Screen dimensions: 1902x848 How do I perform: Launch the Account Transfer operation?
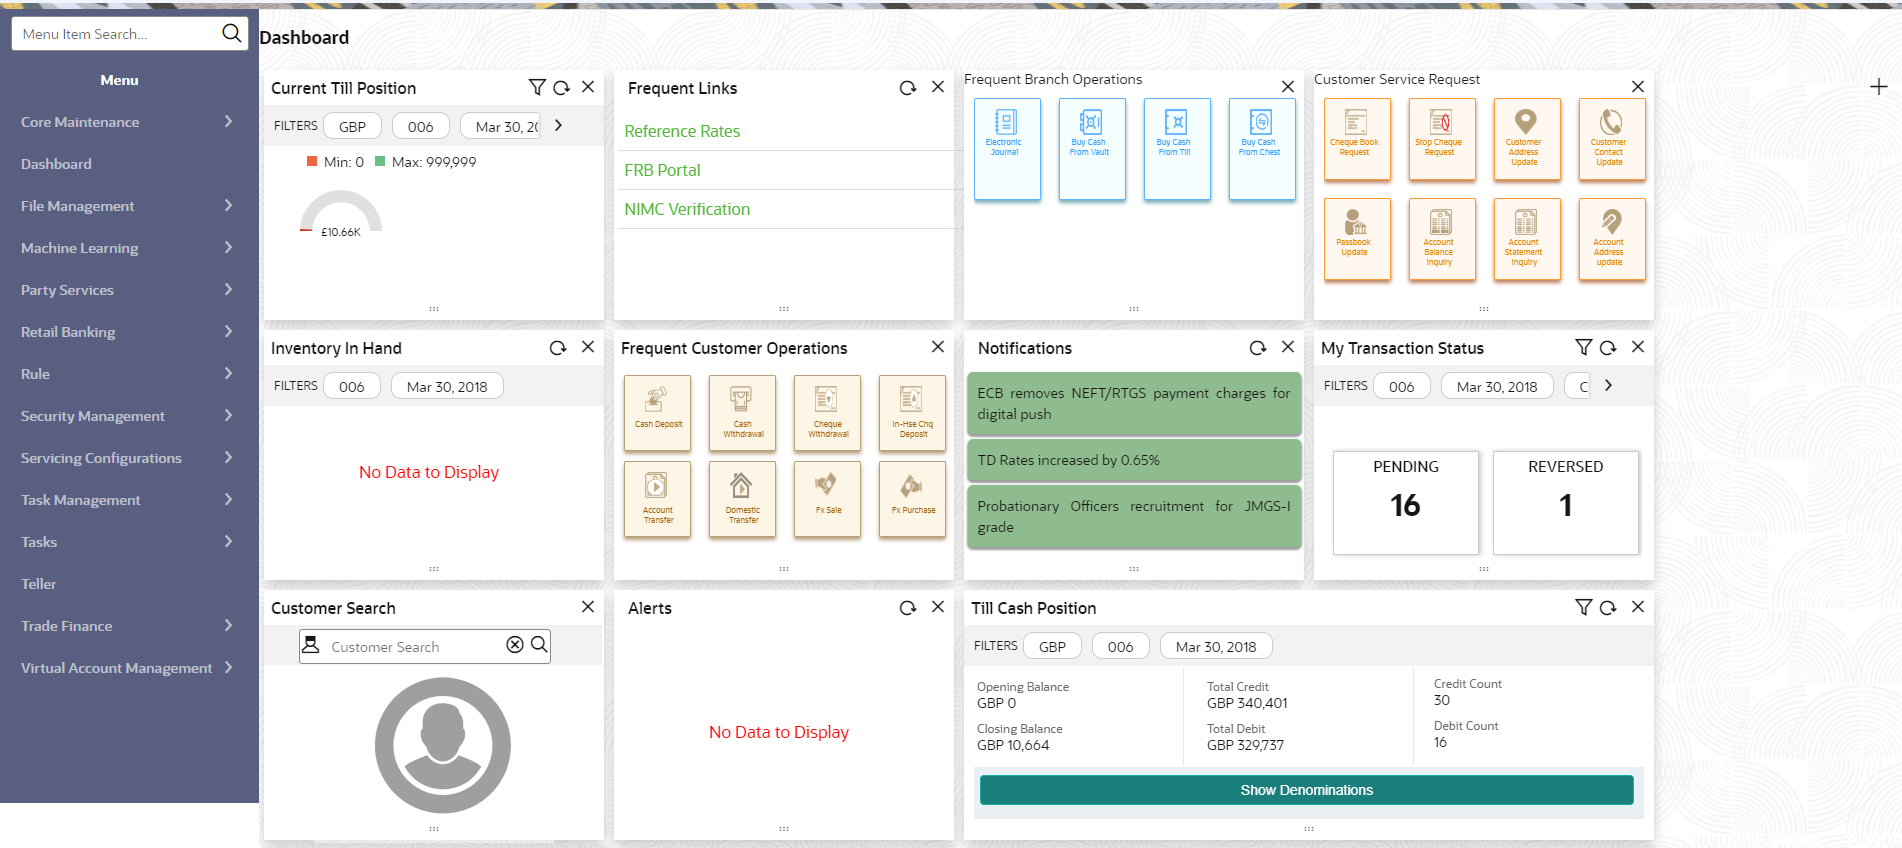[x=657, y=499]
